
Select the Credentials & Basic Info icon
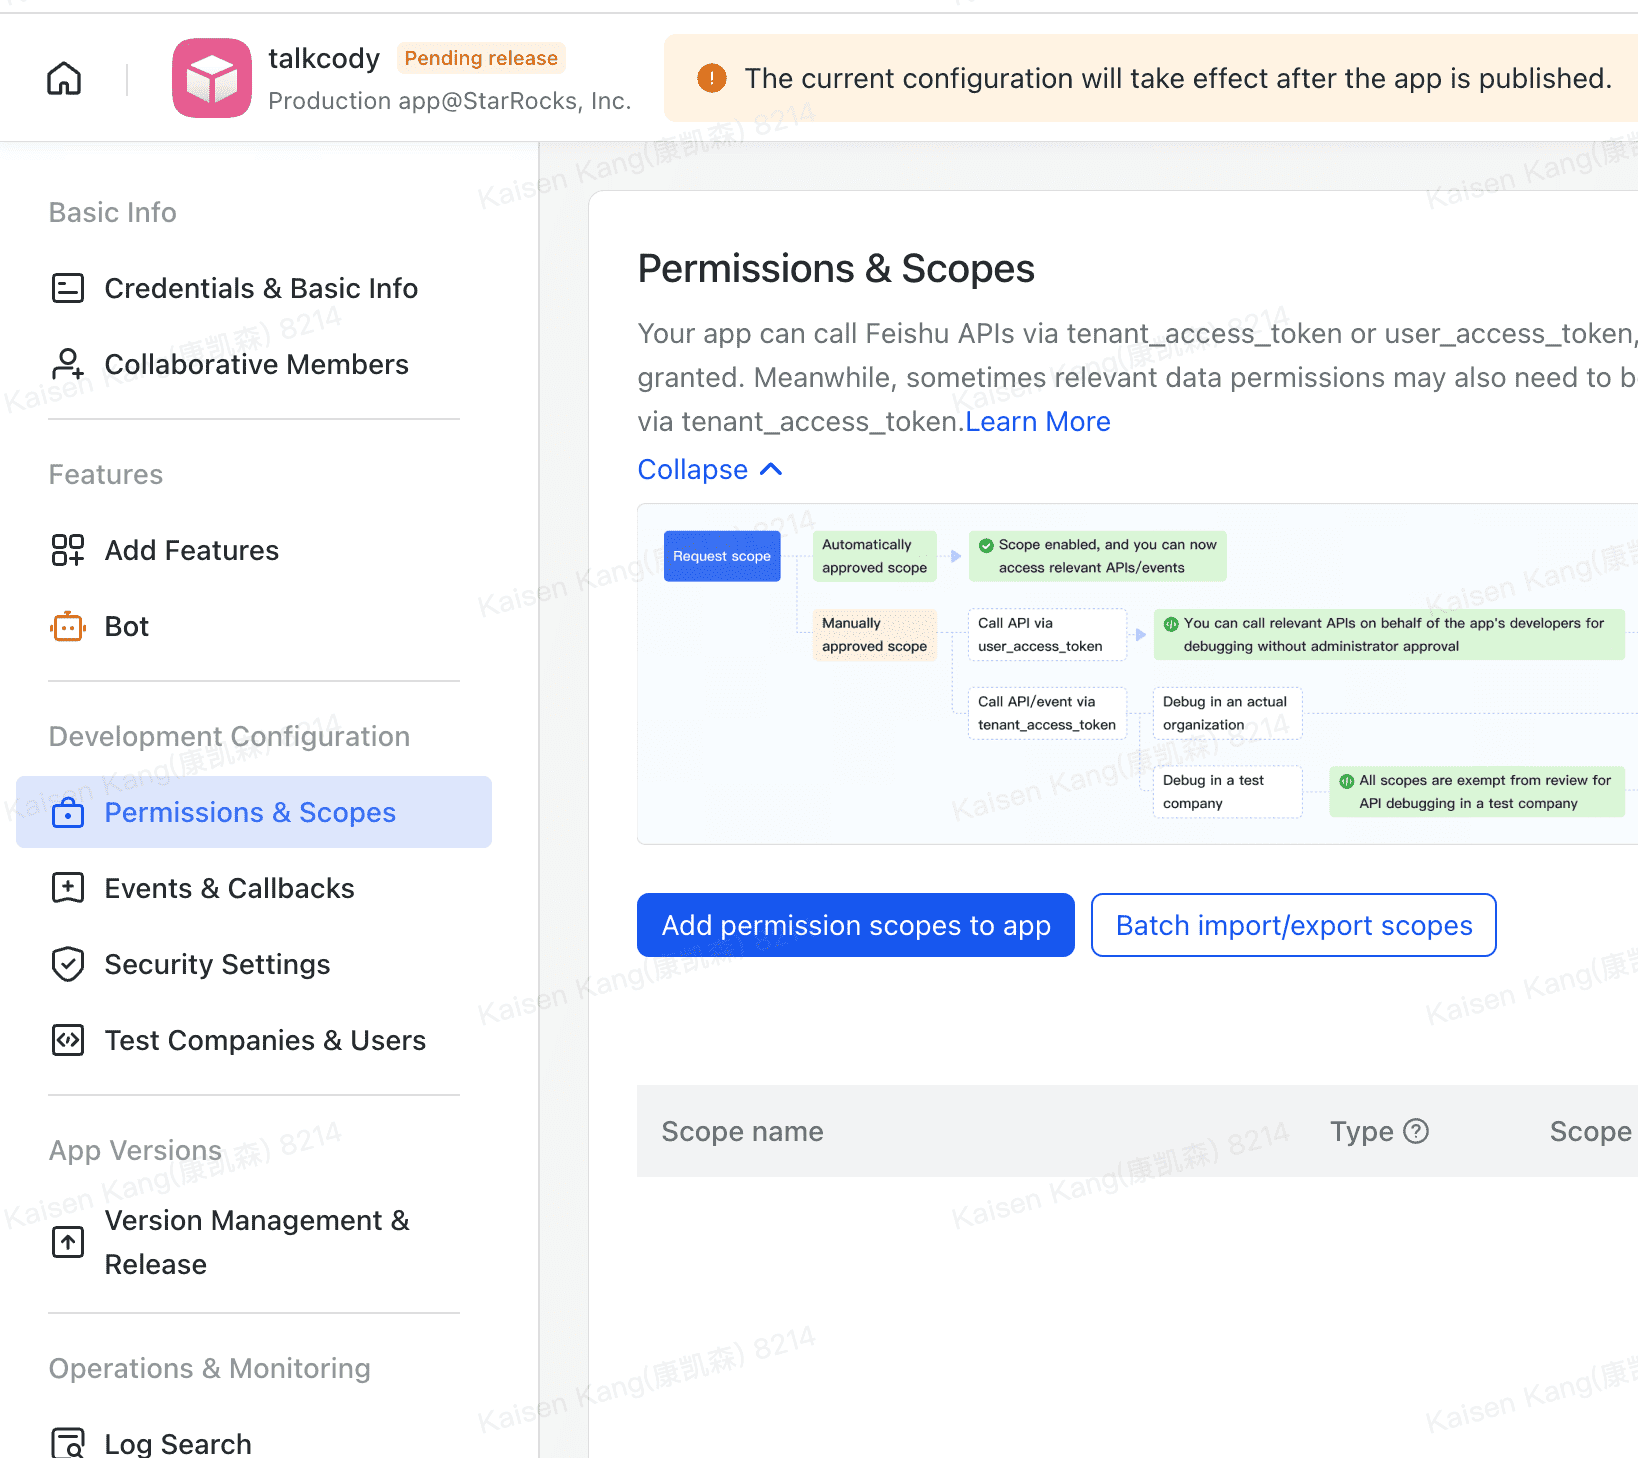click(67, 288)
